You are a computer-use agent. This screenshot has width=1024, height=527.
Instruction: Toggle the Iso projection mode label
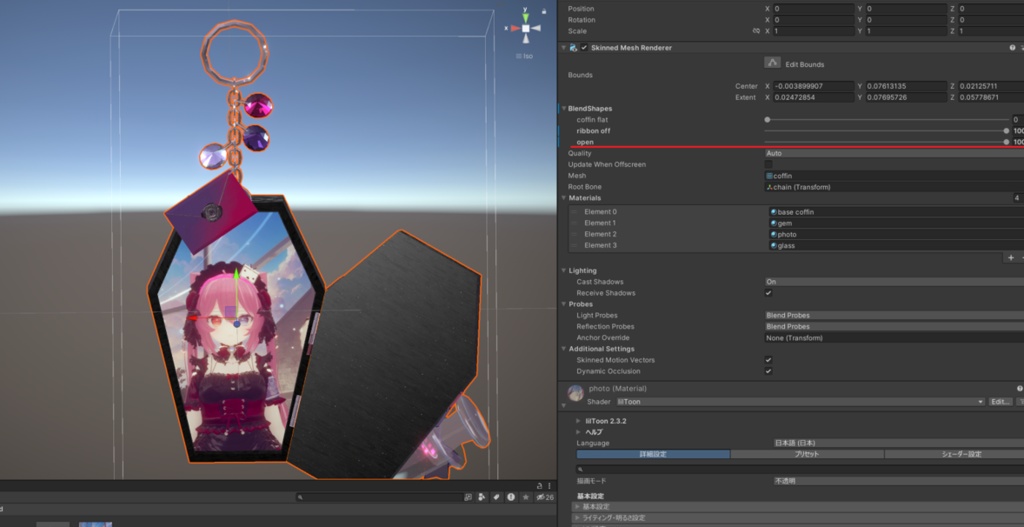[x=524, y=56]
